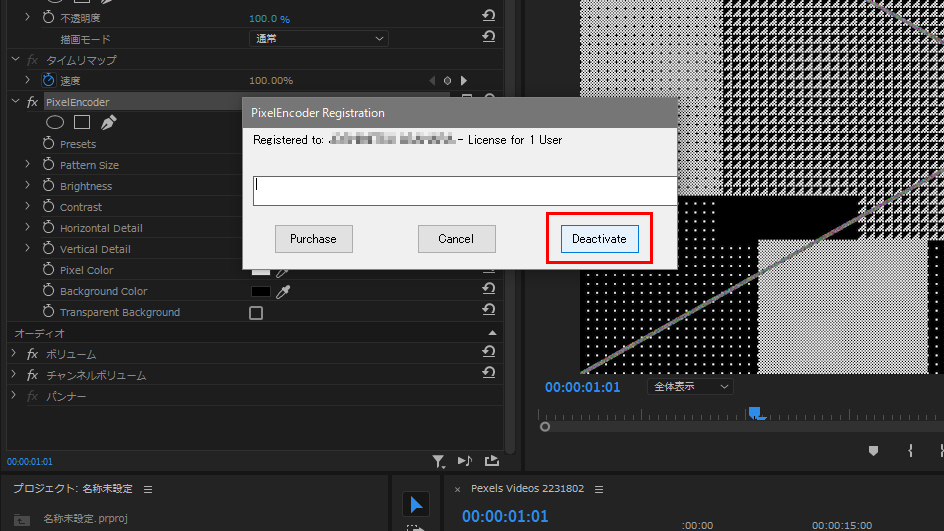
Task: Click the registration code input field
Action: (465, 191)
